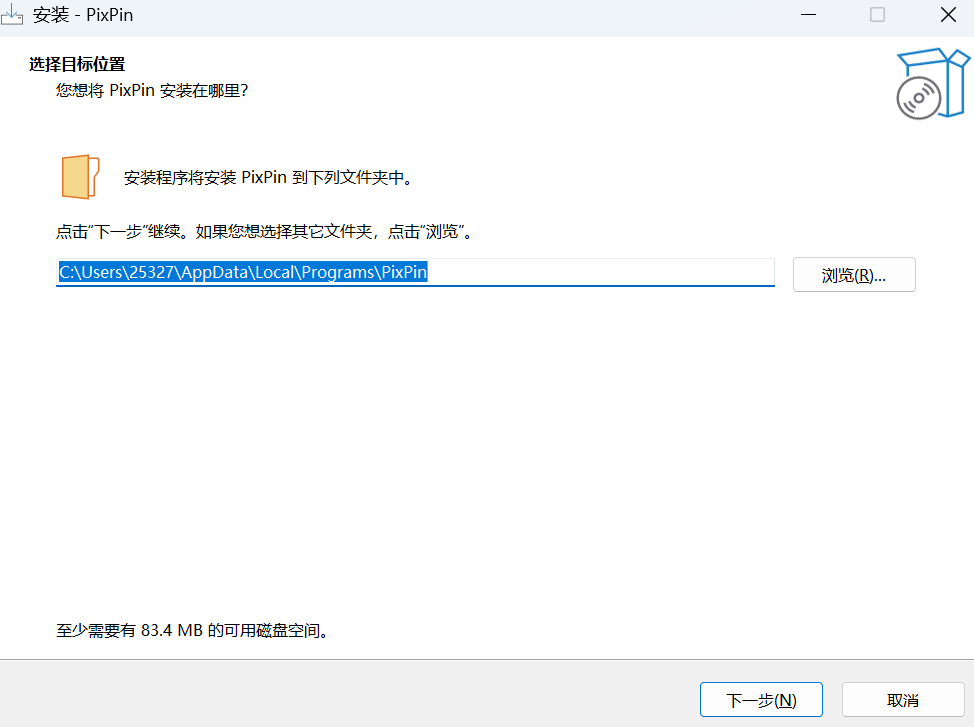Click the maximize icon on title bar
974x727 pixels.
877,14
